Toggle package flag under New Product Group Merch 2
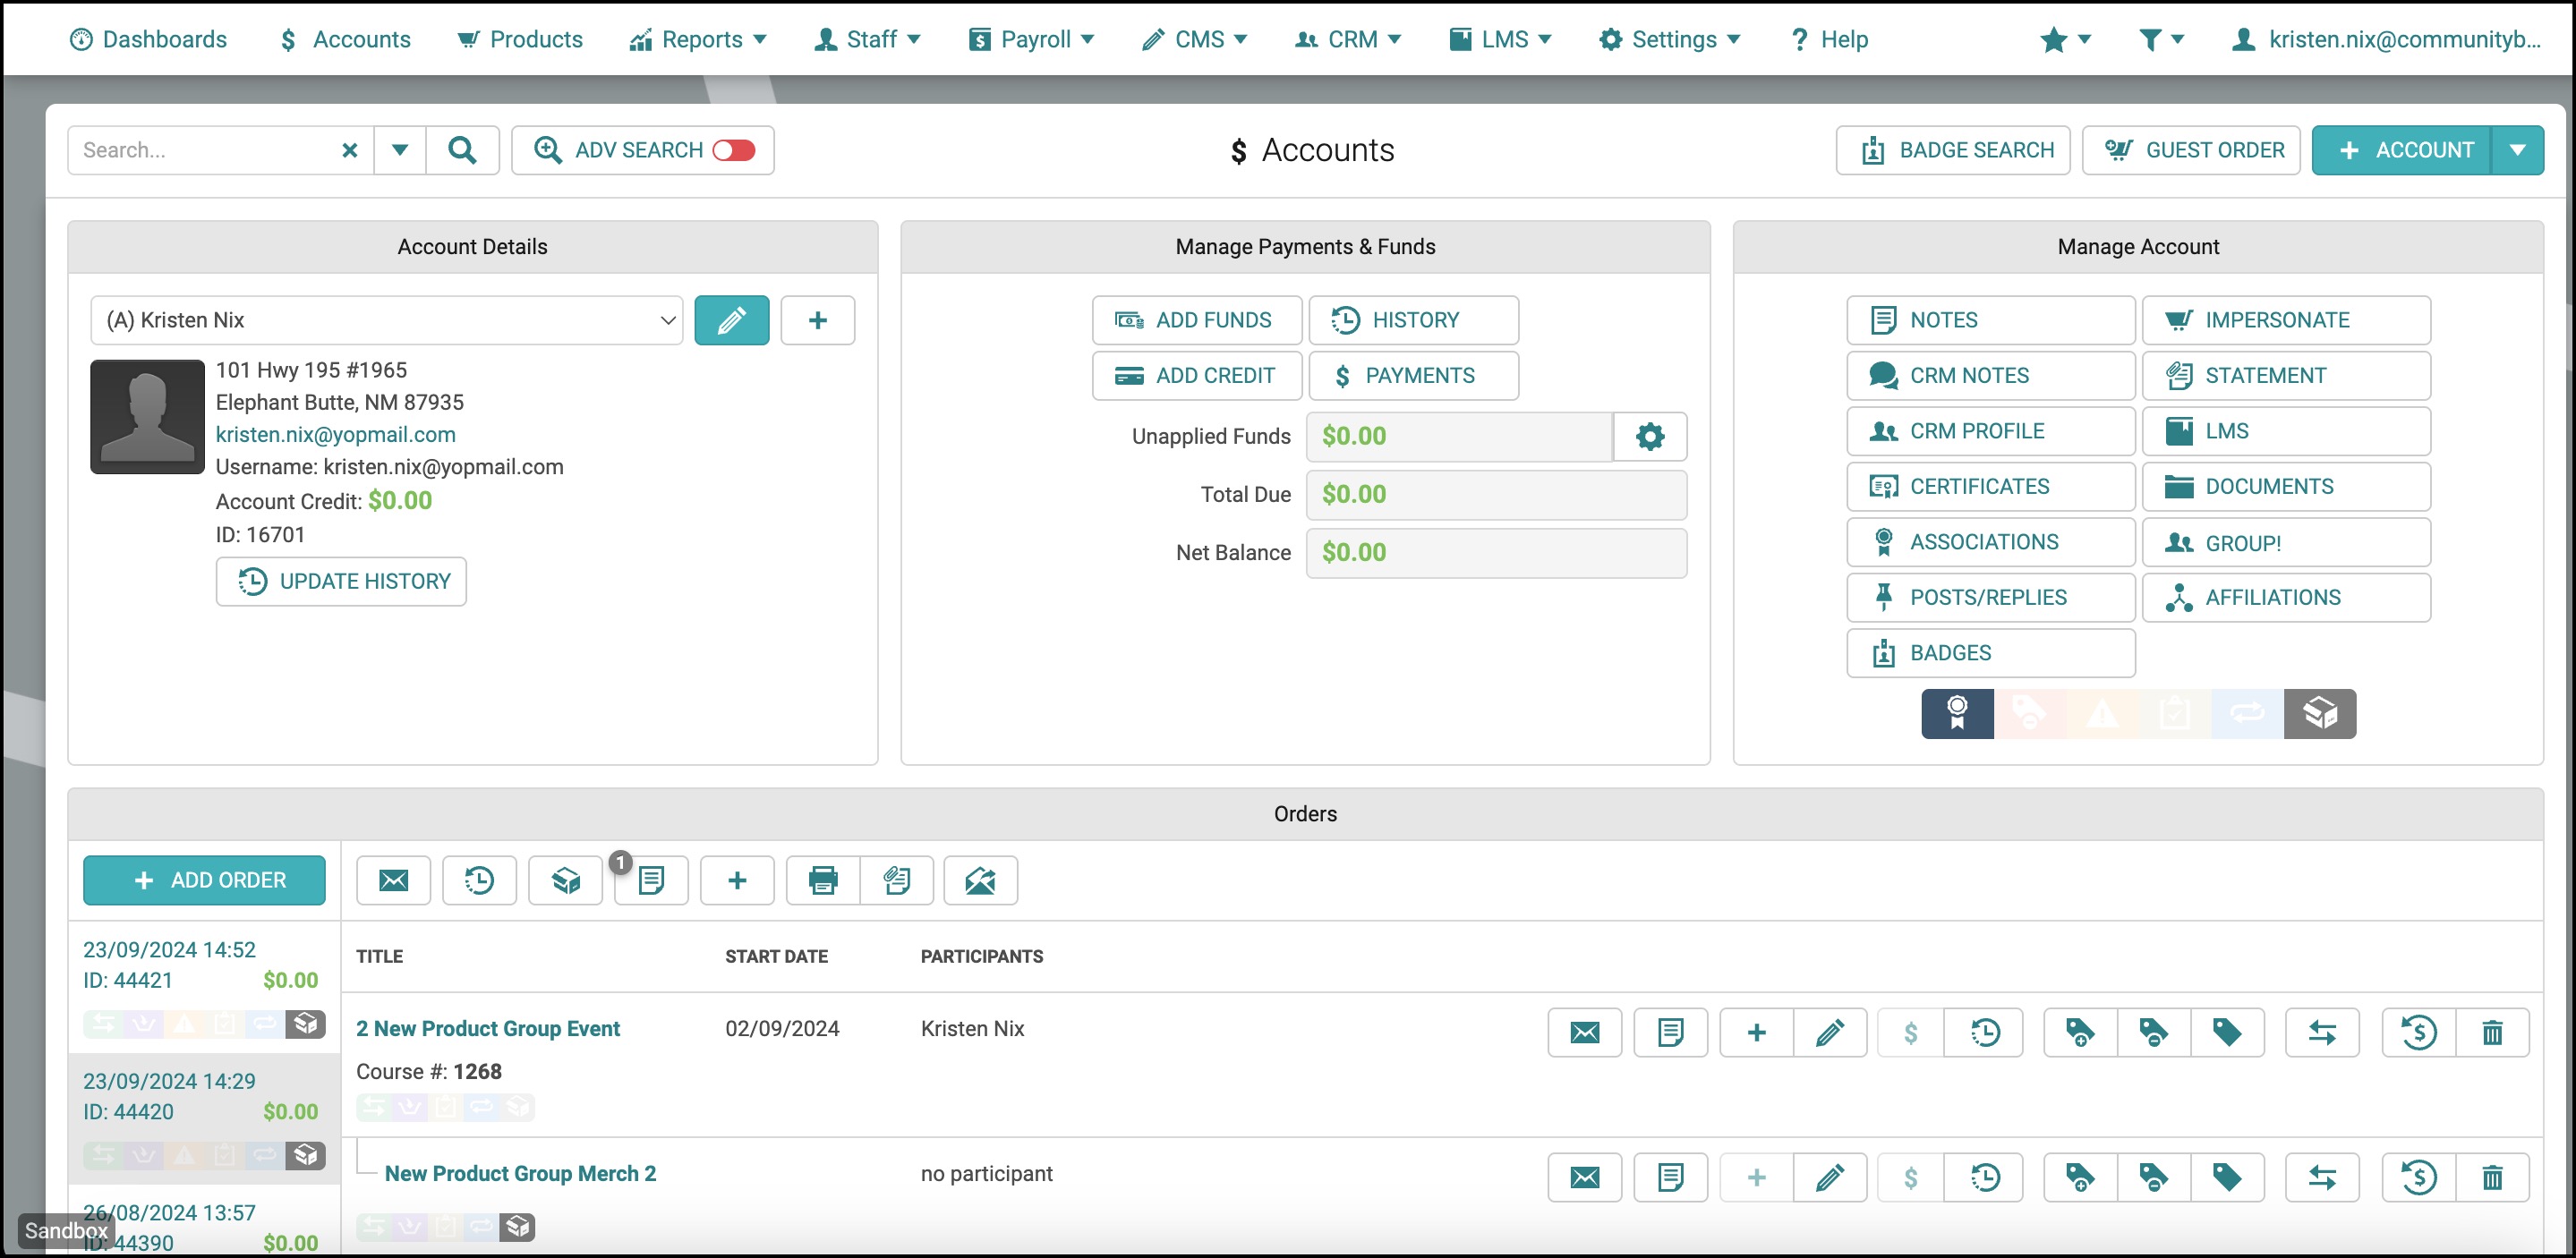The image size is (2576, 1258). click(517, 1226)
